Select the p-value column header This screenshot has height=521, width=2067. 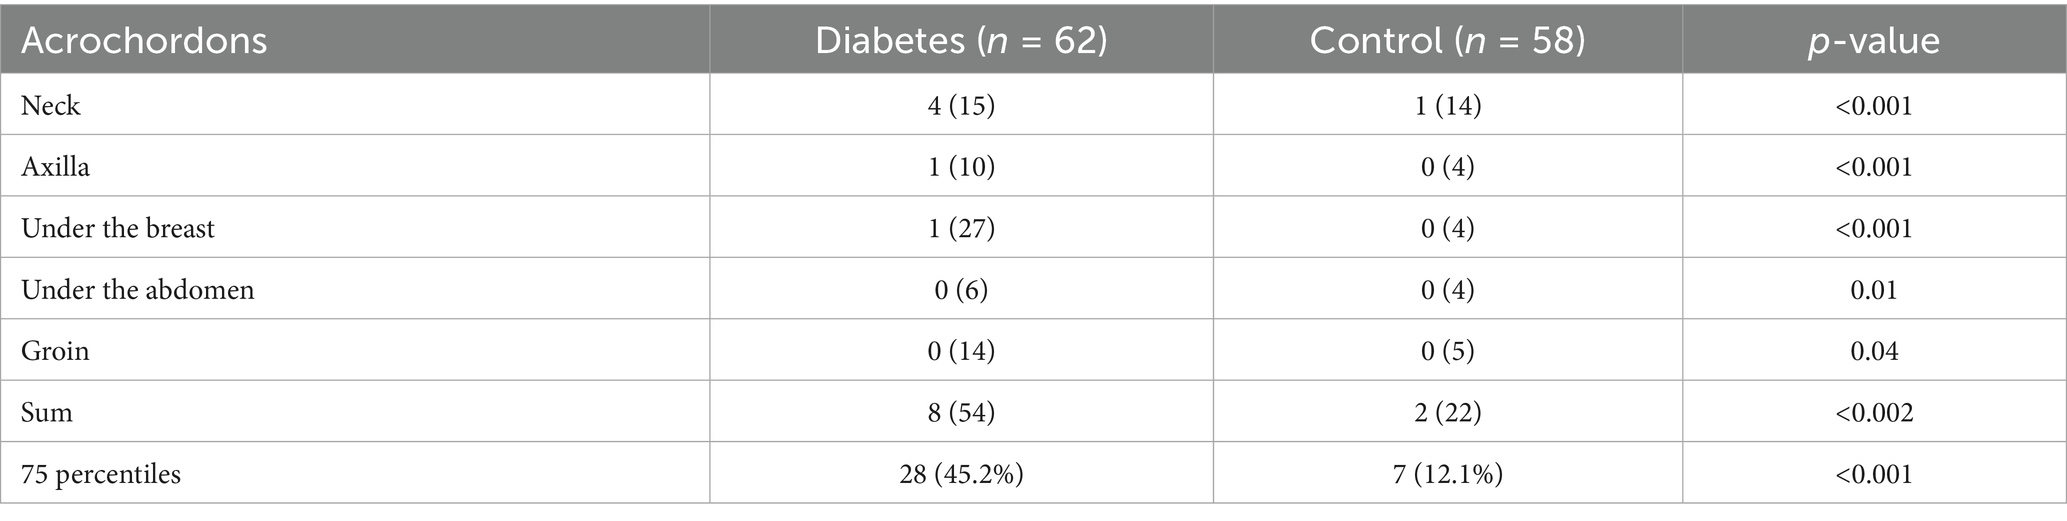click(x=1873, y=41)
